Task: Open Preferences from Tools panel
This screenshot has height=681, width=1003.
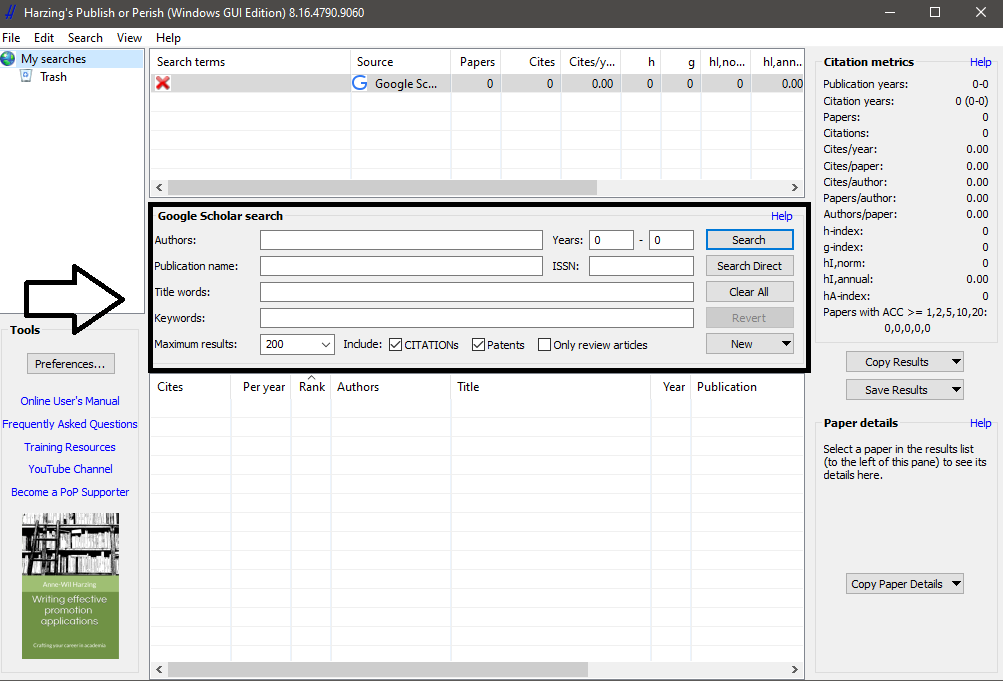Action: point(70,364)
